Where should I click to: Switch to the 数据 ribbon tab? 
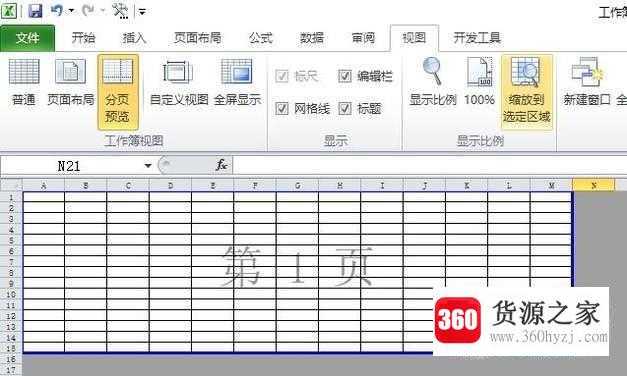click(312, 38)
